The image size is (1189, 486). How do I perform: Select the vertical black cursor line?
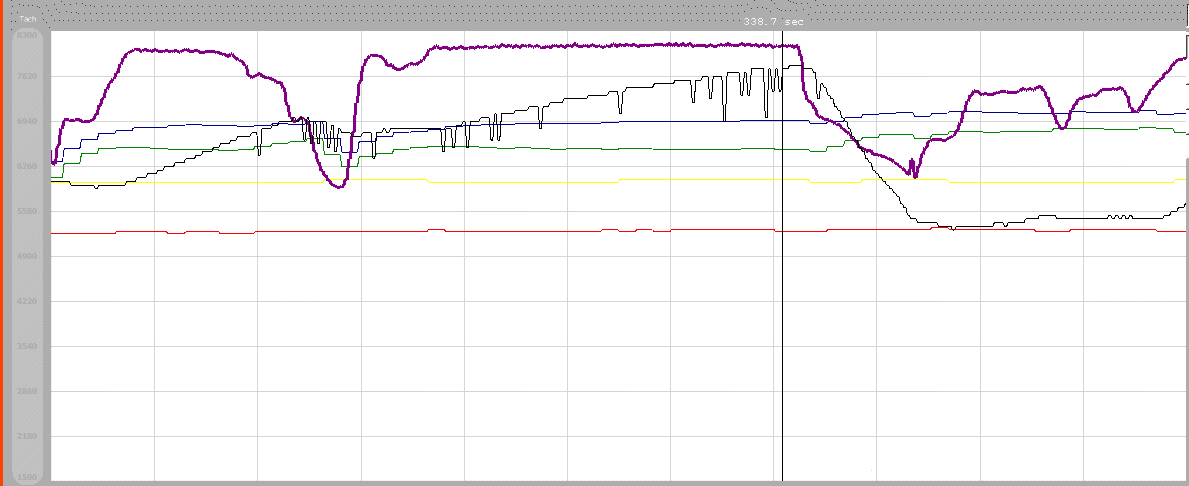coord(782,350)
